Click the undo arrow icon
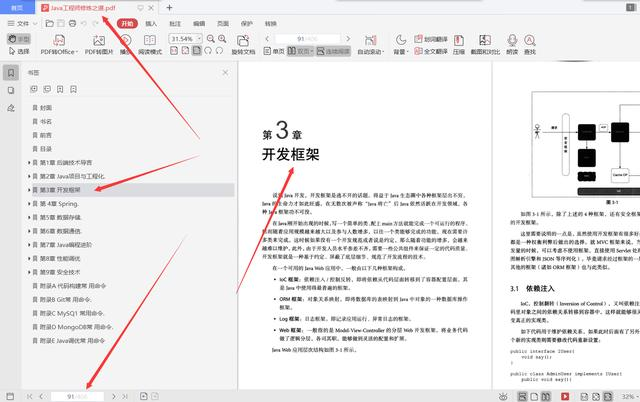This screenshot has height=402, width=640. pos(84,23)
